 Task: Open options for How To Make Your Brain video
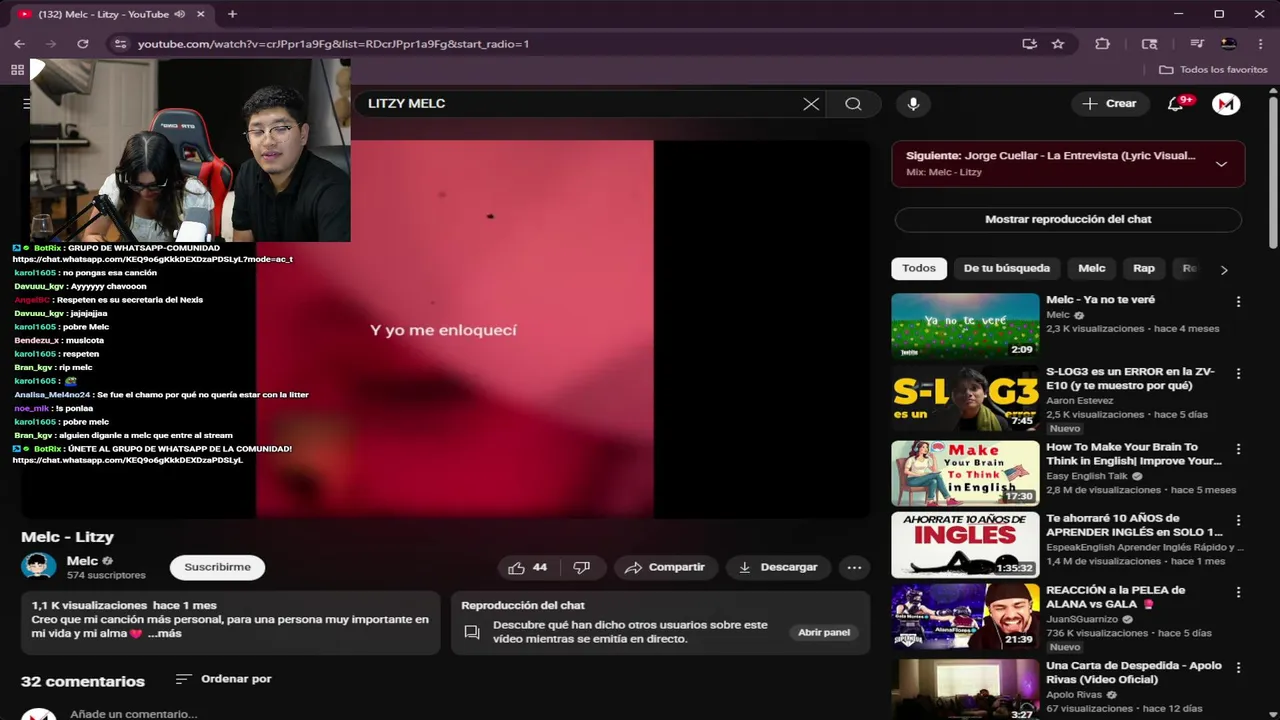[1238, 450]
